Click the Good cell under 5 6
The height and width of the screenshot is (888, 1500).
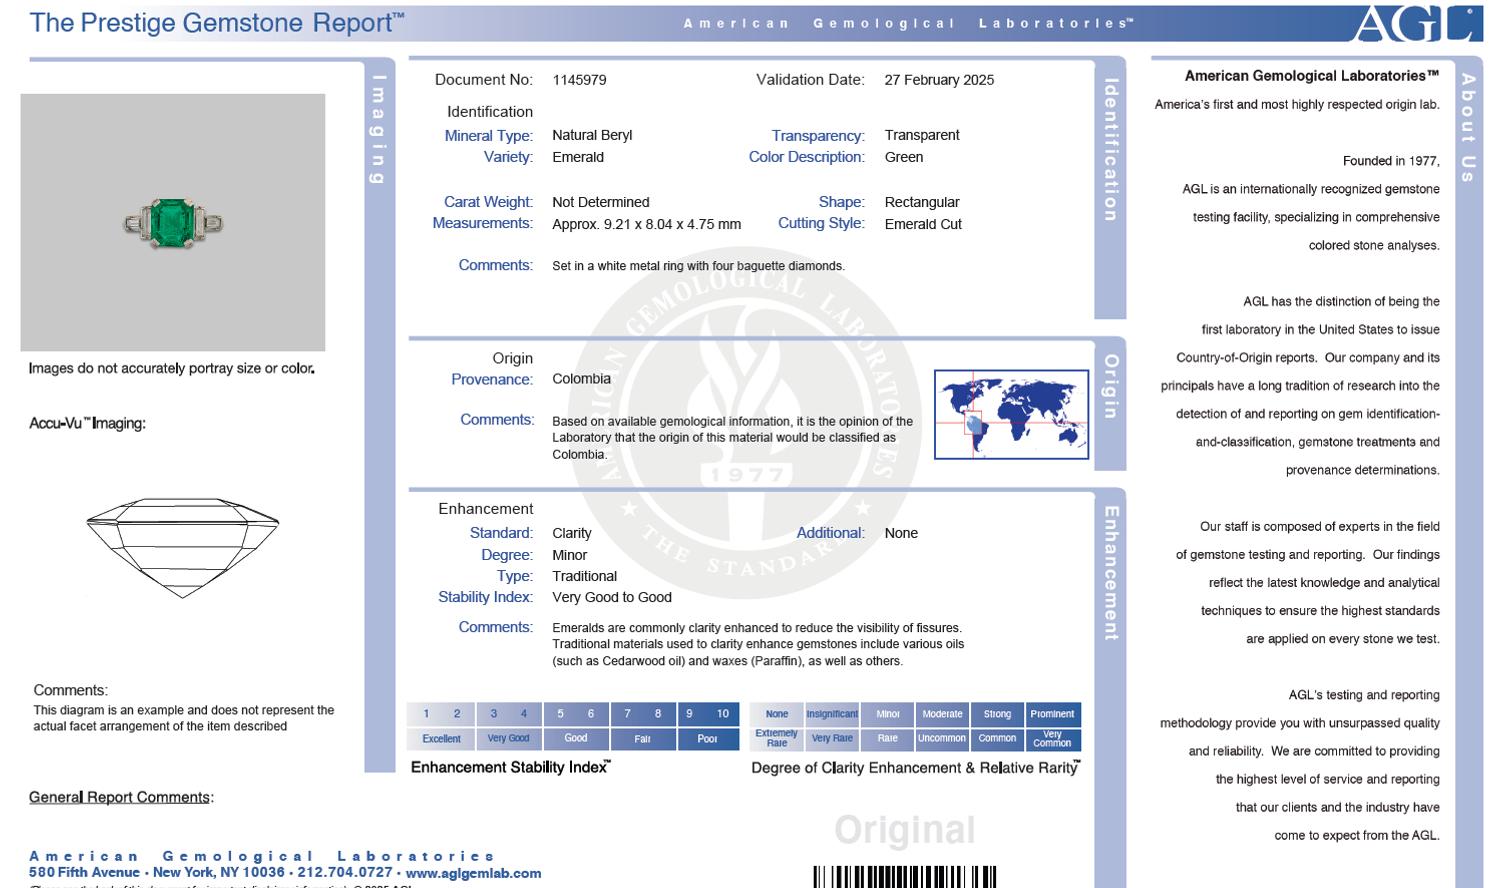coord(576,739)
